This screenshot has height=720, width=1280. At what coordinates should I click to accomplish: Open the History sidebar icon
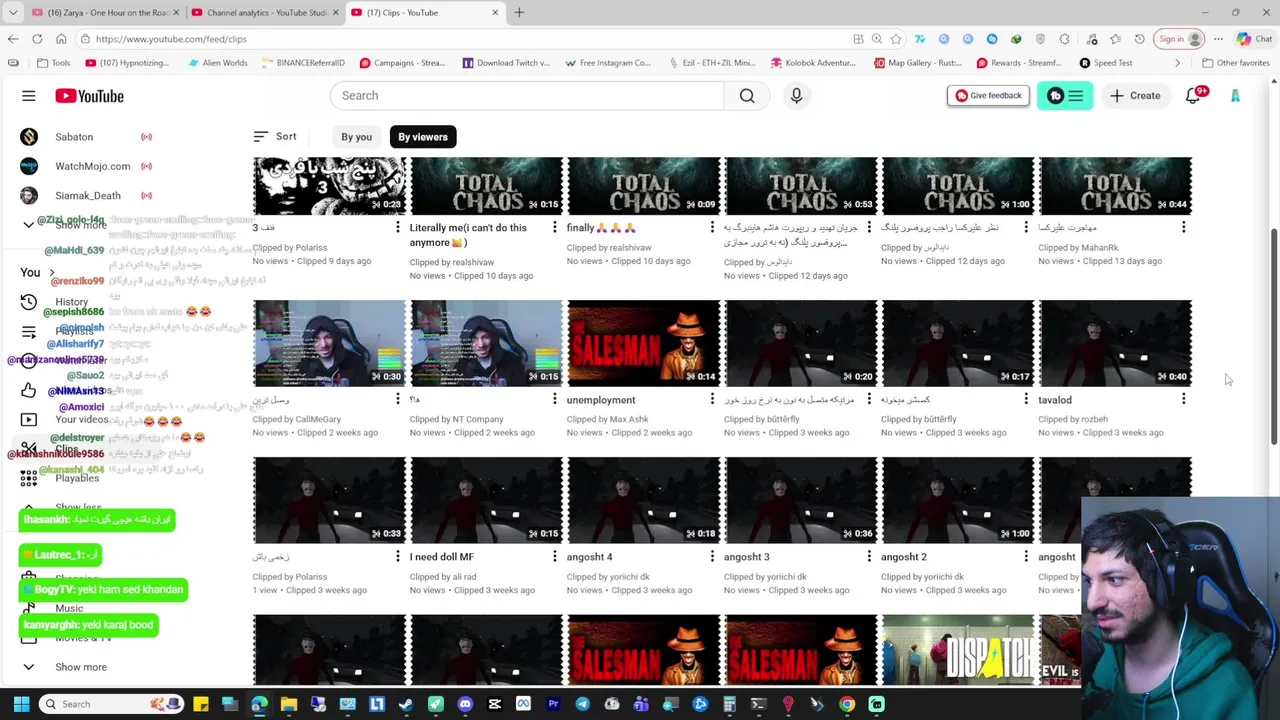[29, 302]
